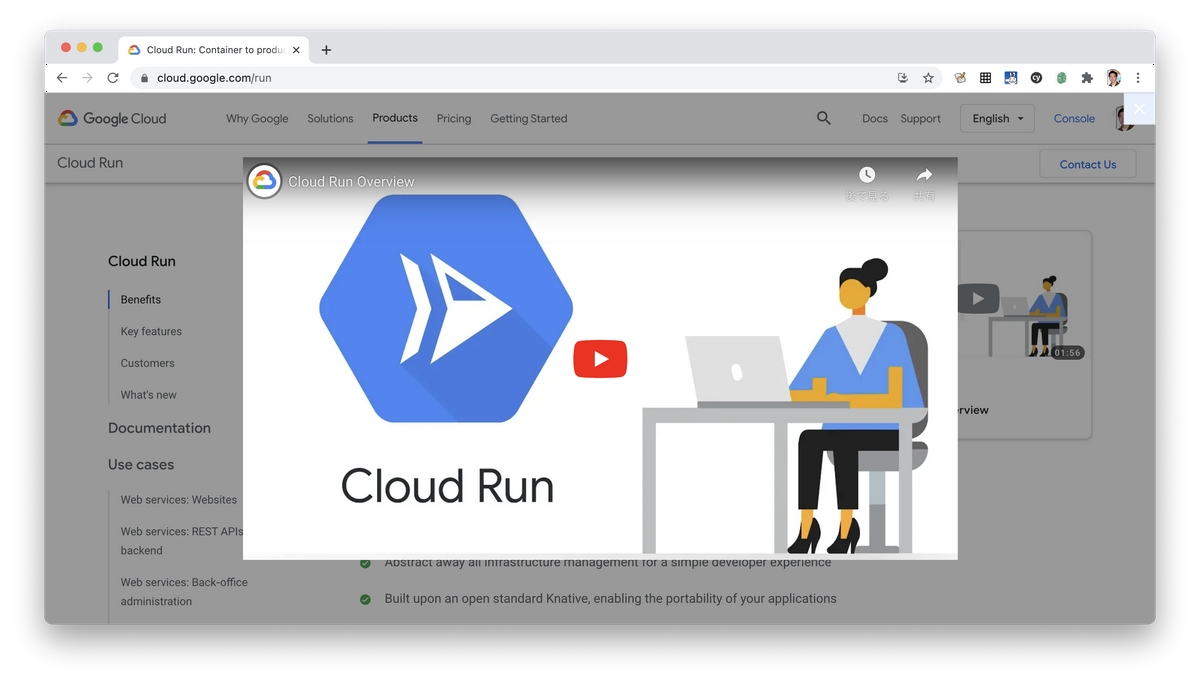Image resolution: width=1200 pixels, height=683 pixels.
Task: Click the install page icon in address bar
Action: tap(903, 77)
